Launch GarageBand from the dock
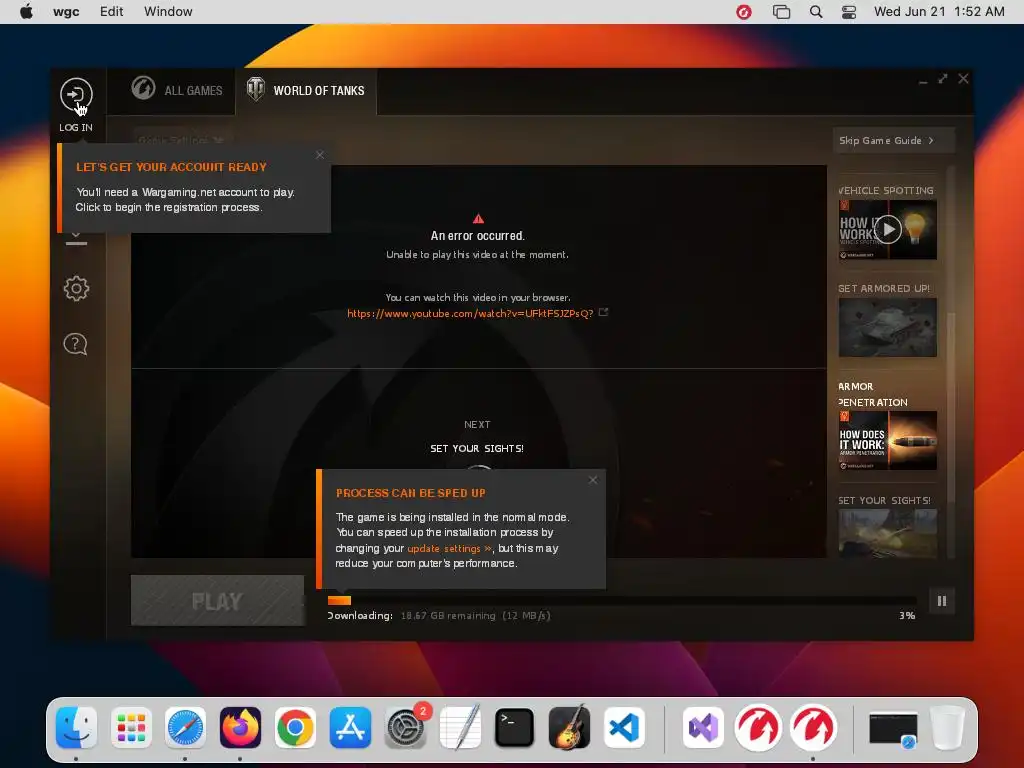 pyautogui.click(x=569, y=727)
